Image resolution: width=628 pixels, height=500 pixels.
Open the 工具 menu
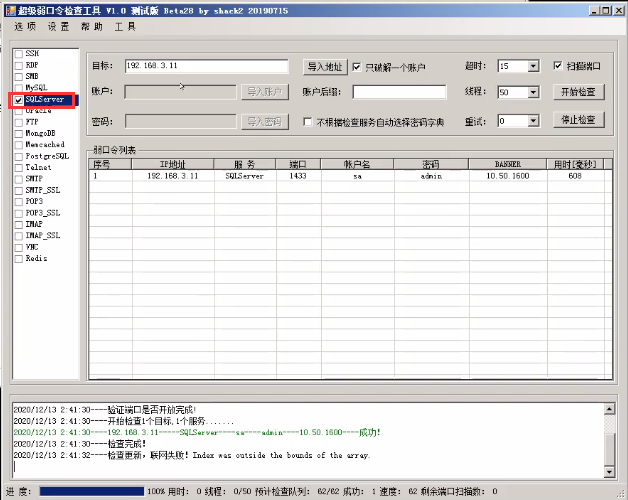tap(125, 27)
